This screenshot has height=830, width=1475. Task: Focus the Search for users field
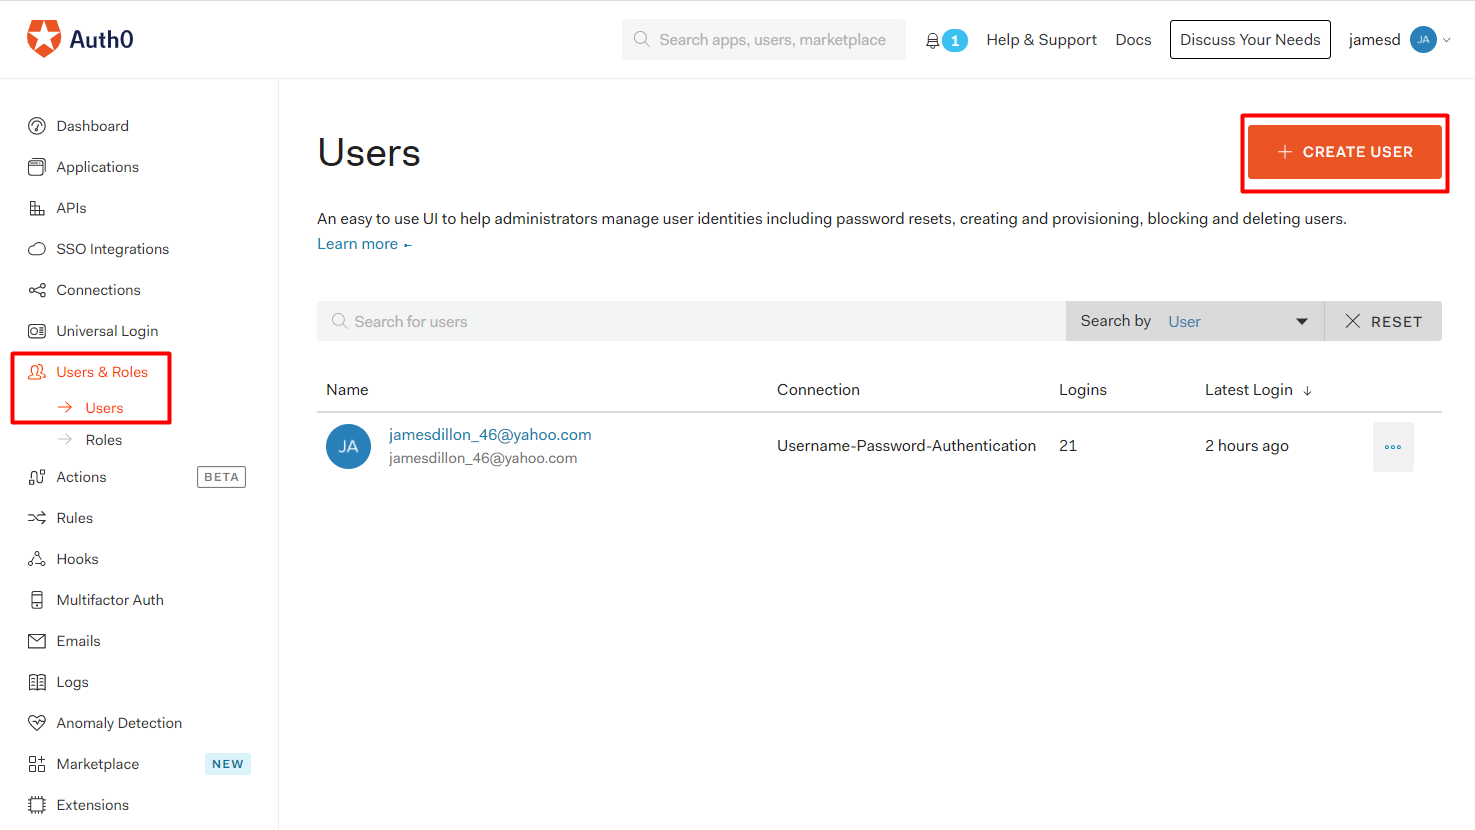pyautogui.click(x=692, y=321)
